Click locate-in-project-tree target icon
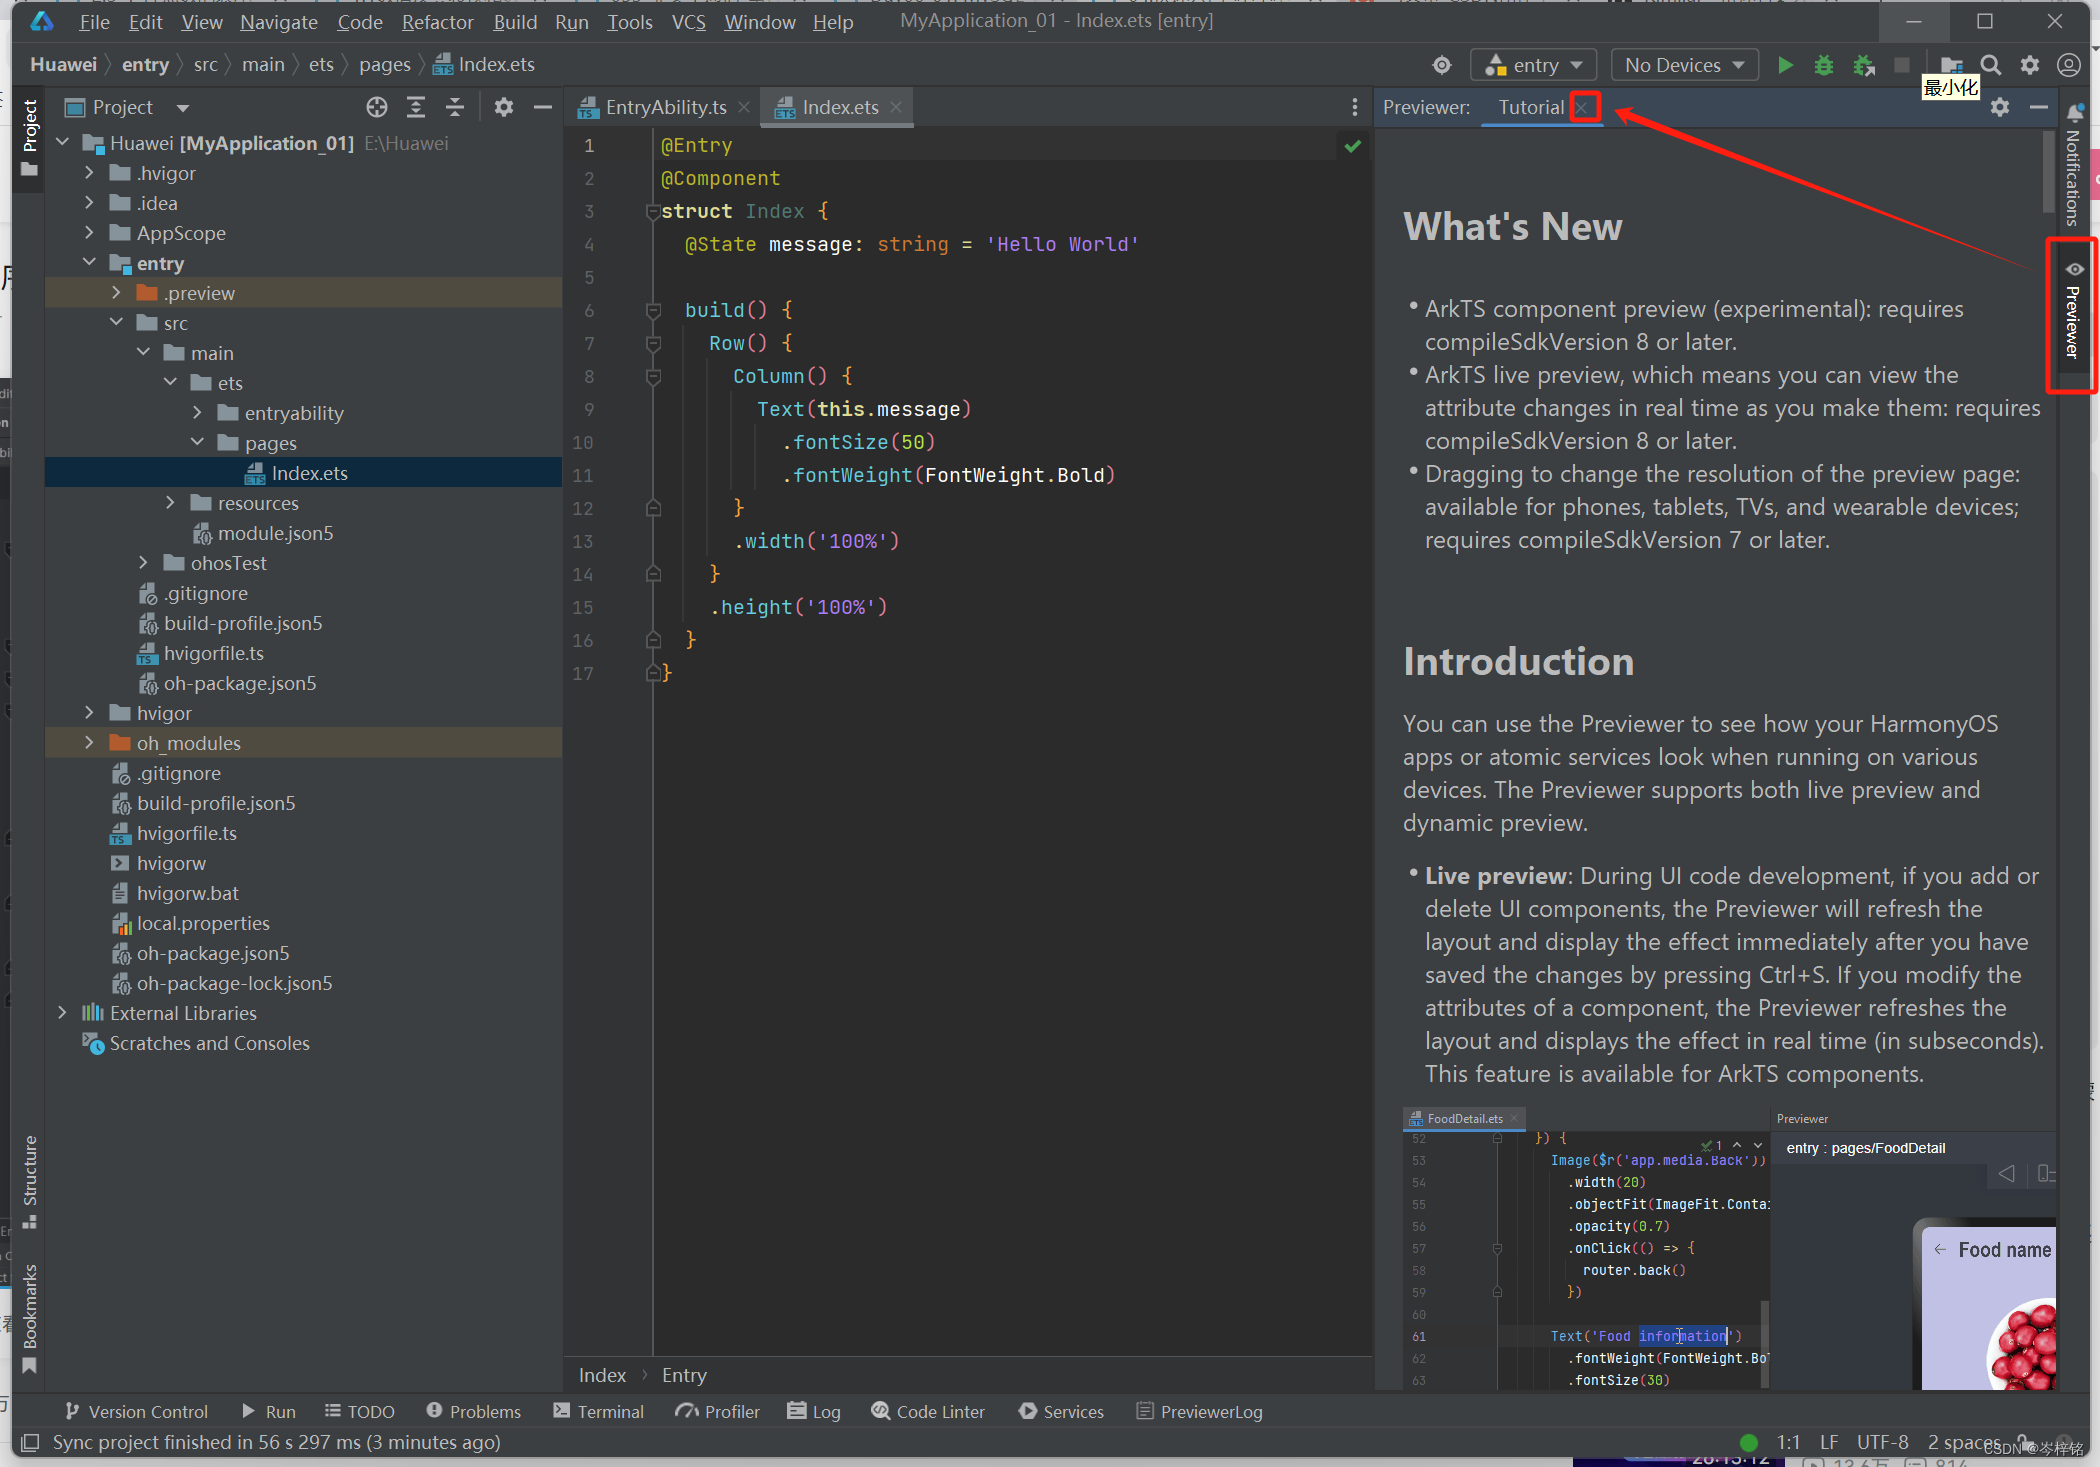2100x1467 pixels. pos(376,107)
